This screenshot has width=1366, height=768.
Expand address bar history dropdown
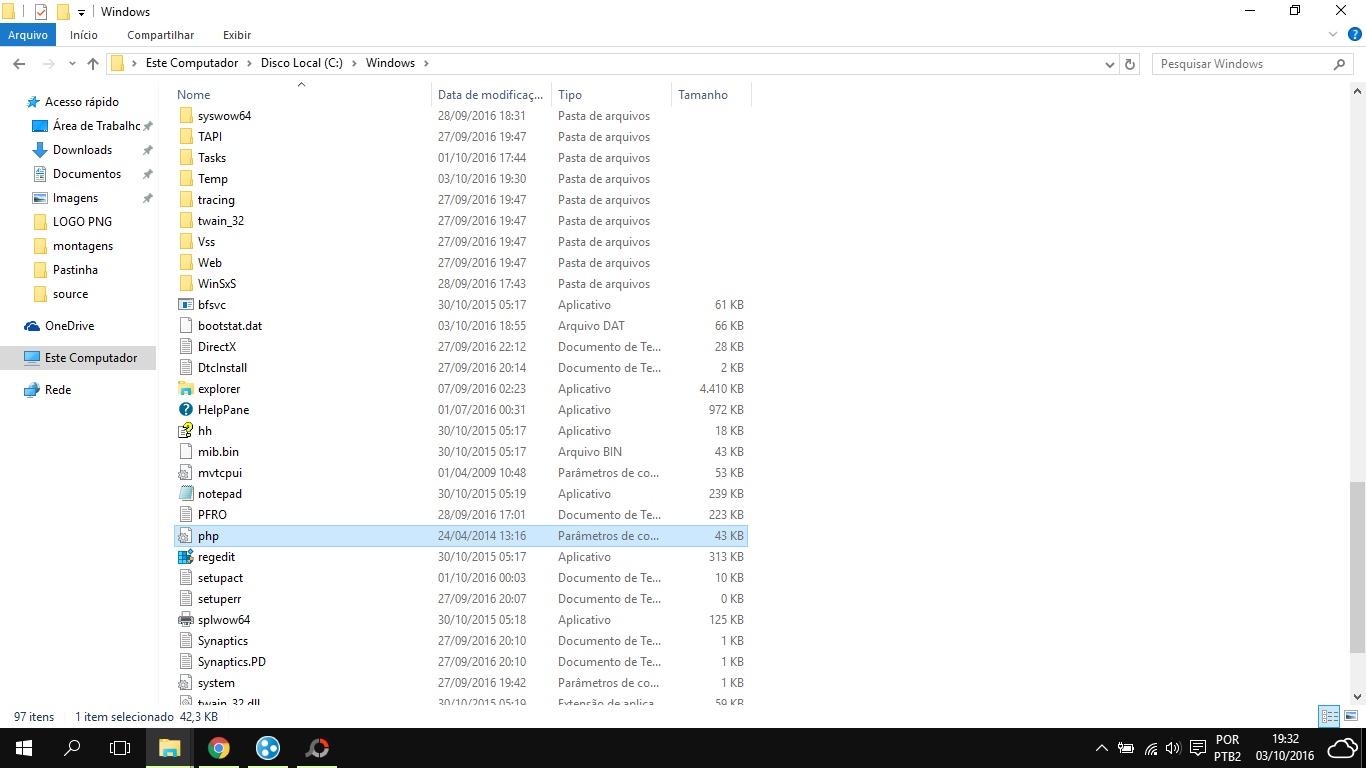click(x=1109, y=64)
